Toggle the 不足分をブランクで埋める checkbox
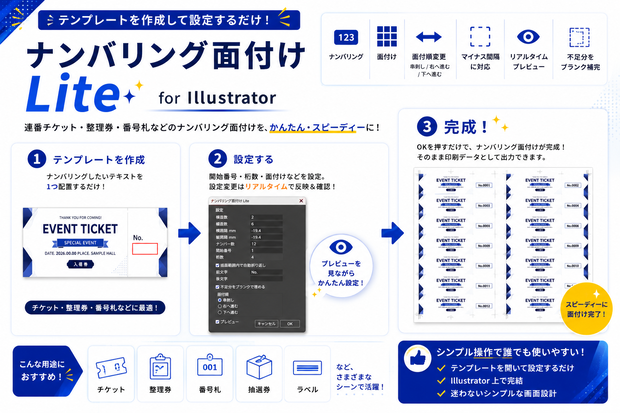Viewport: 620px width, 413px height. coord(217,287)
